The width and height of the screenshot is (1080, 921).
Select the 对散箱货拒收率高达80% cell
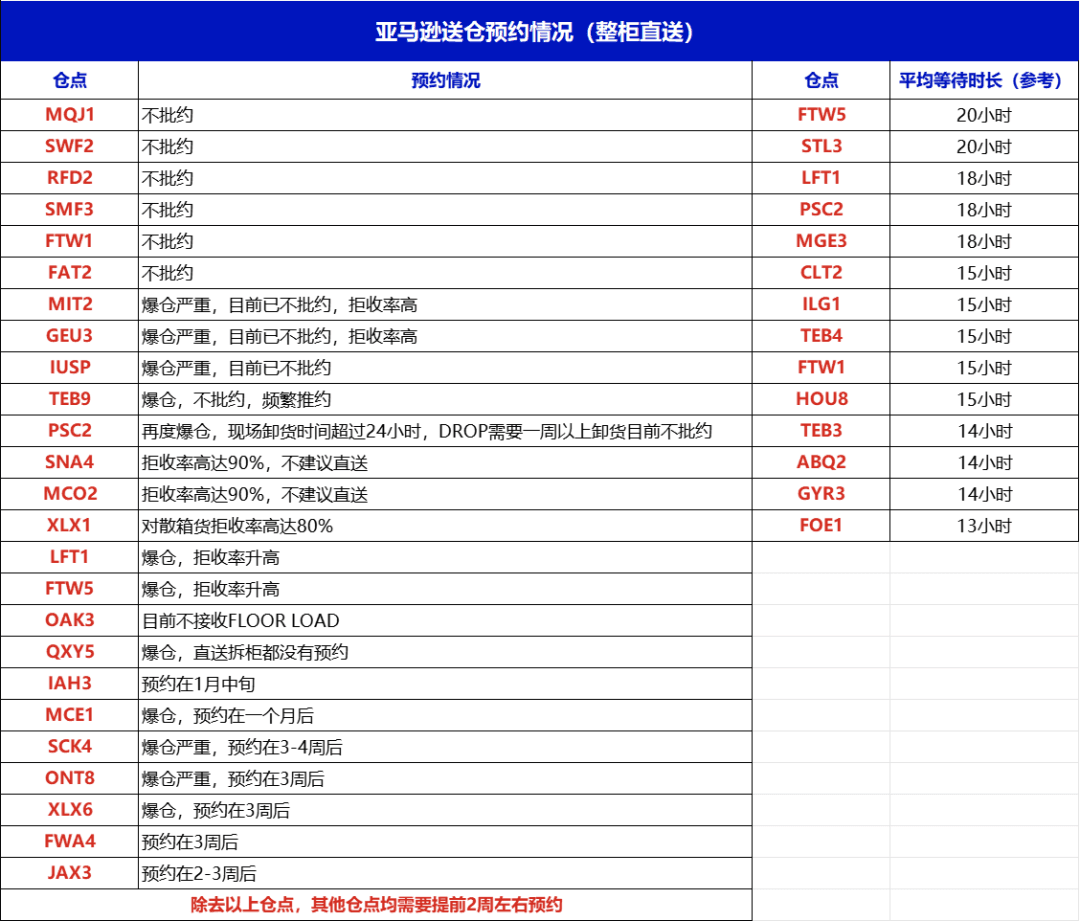coord(445,526)
